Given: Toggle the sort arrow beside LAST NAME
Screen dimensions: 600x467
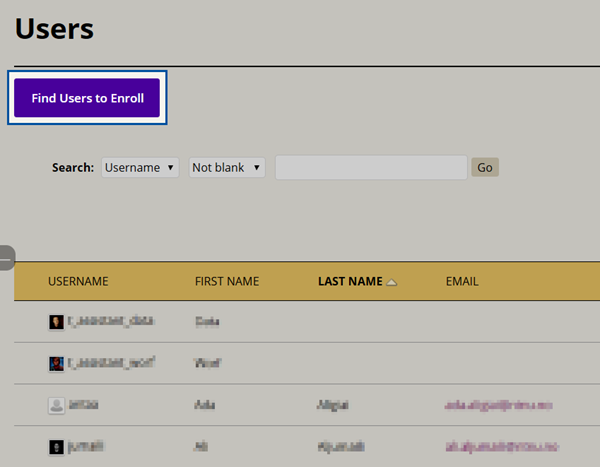Looking at the screenshot, I should [x=391, y=282].
